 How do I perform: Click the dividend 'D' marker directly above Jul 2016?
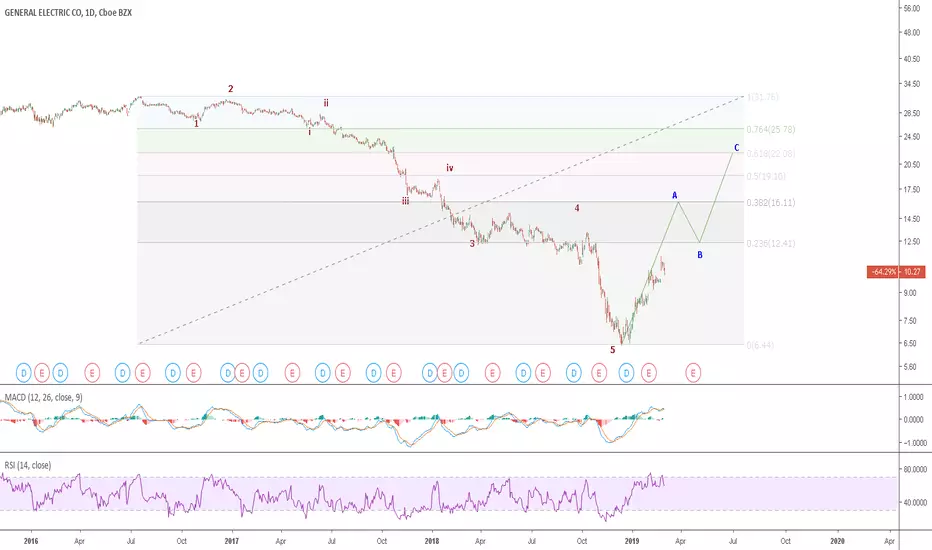pyautogui.click(x=122, y=373)
